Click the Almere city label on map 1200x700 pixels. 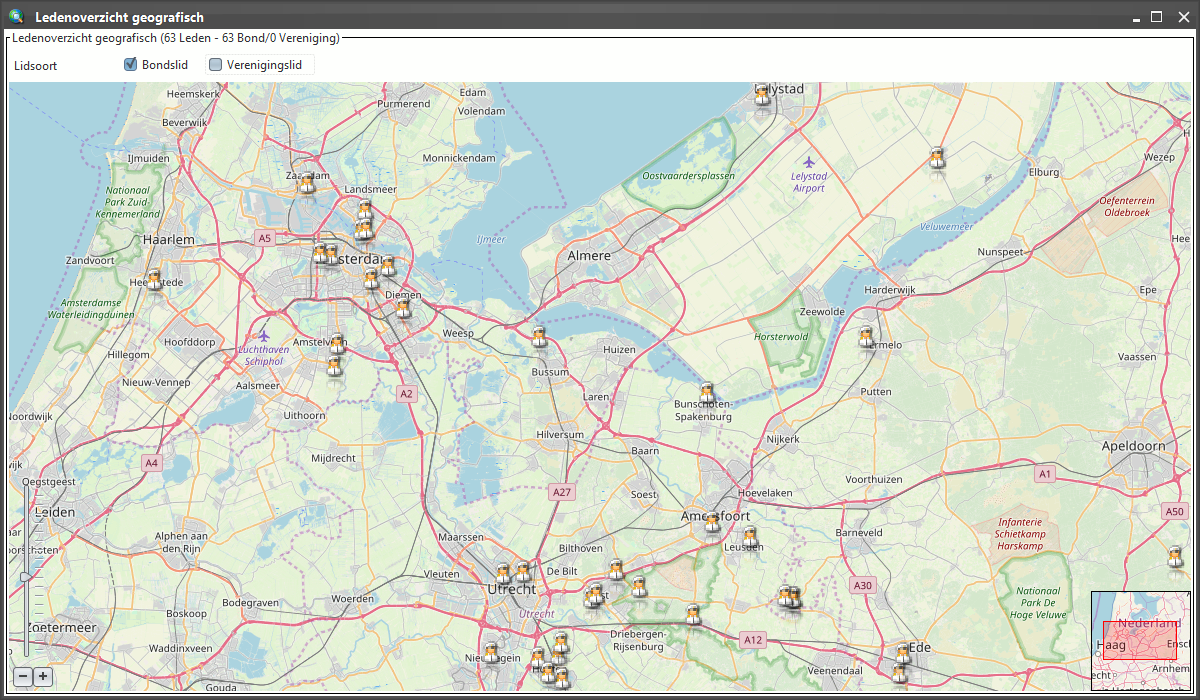coord(589,256)
